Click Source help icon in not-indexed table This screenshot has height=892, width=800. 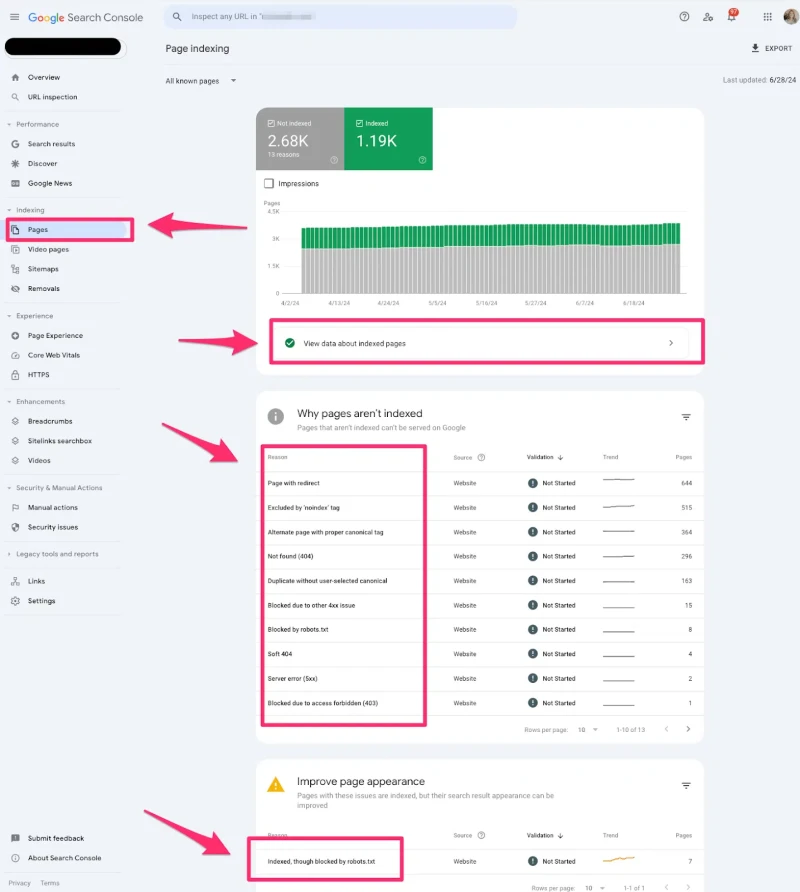point(481,457)
